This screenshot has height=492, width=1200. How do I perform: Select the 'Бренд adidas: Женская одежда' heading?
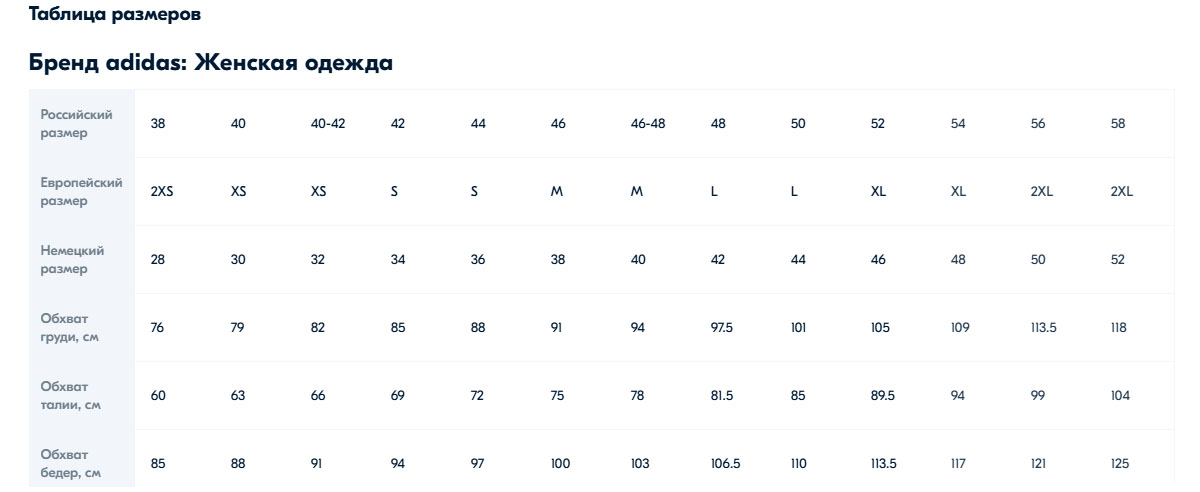pyautogui.click(x=211, y=63)
